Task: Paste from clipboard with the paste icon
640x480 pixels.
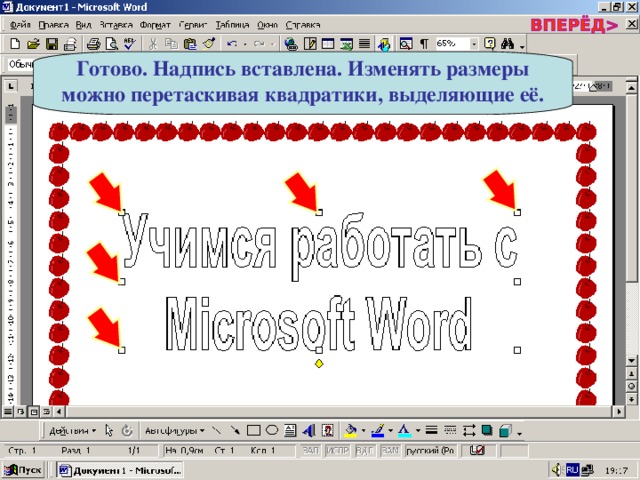Action: [x=190, y=43]
